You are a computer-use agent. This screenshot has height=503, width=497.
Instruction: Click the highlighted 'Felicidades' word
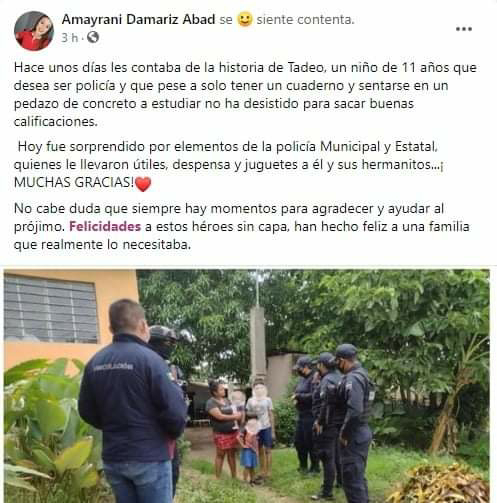105,227
